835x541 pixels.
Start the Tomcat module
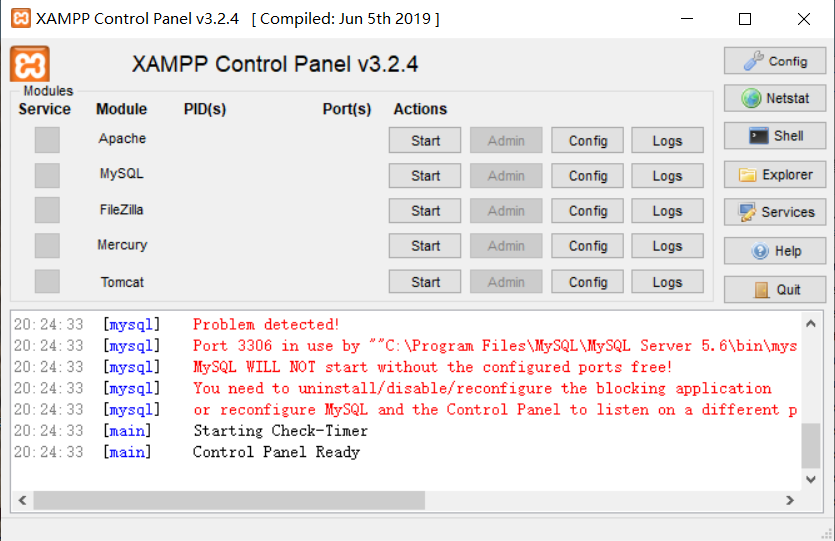pos(425,281)
